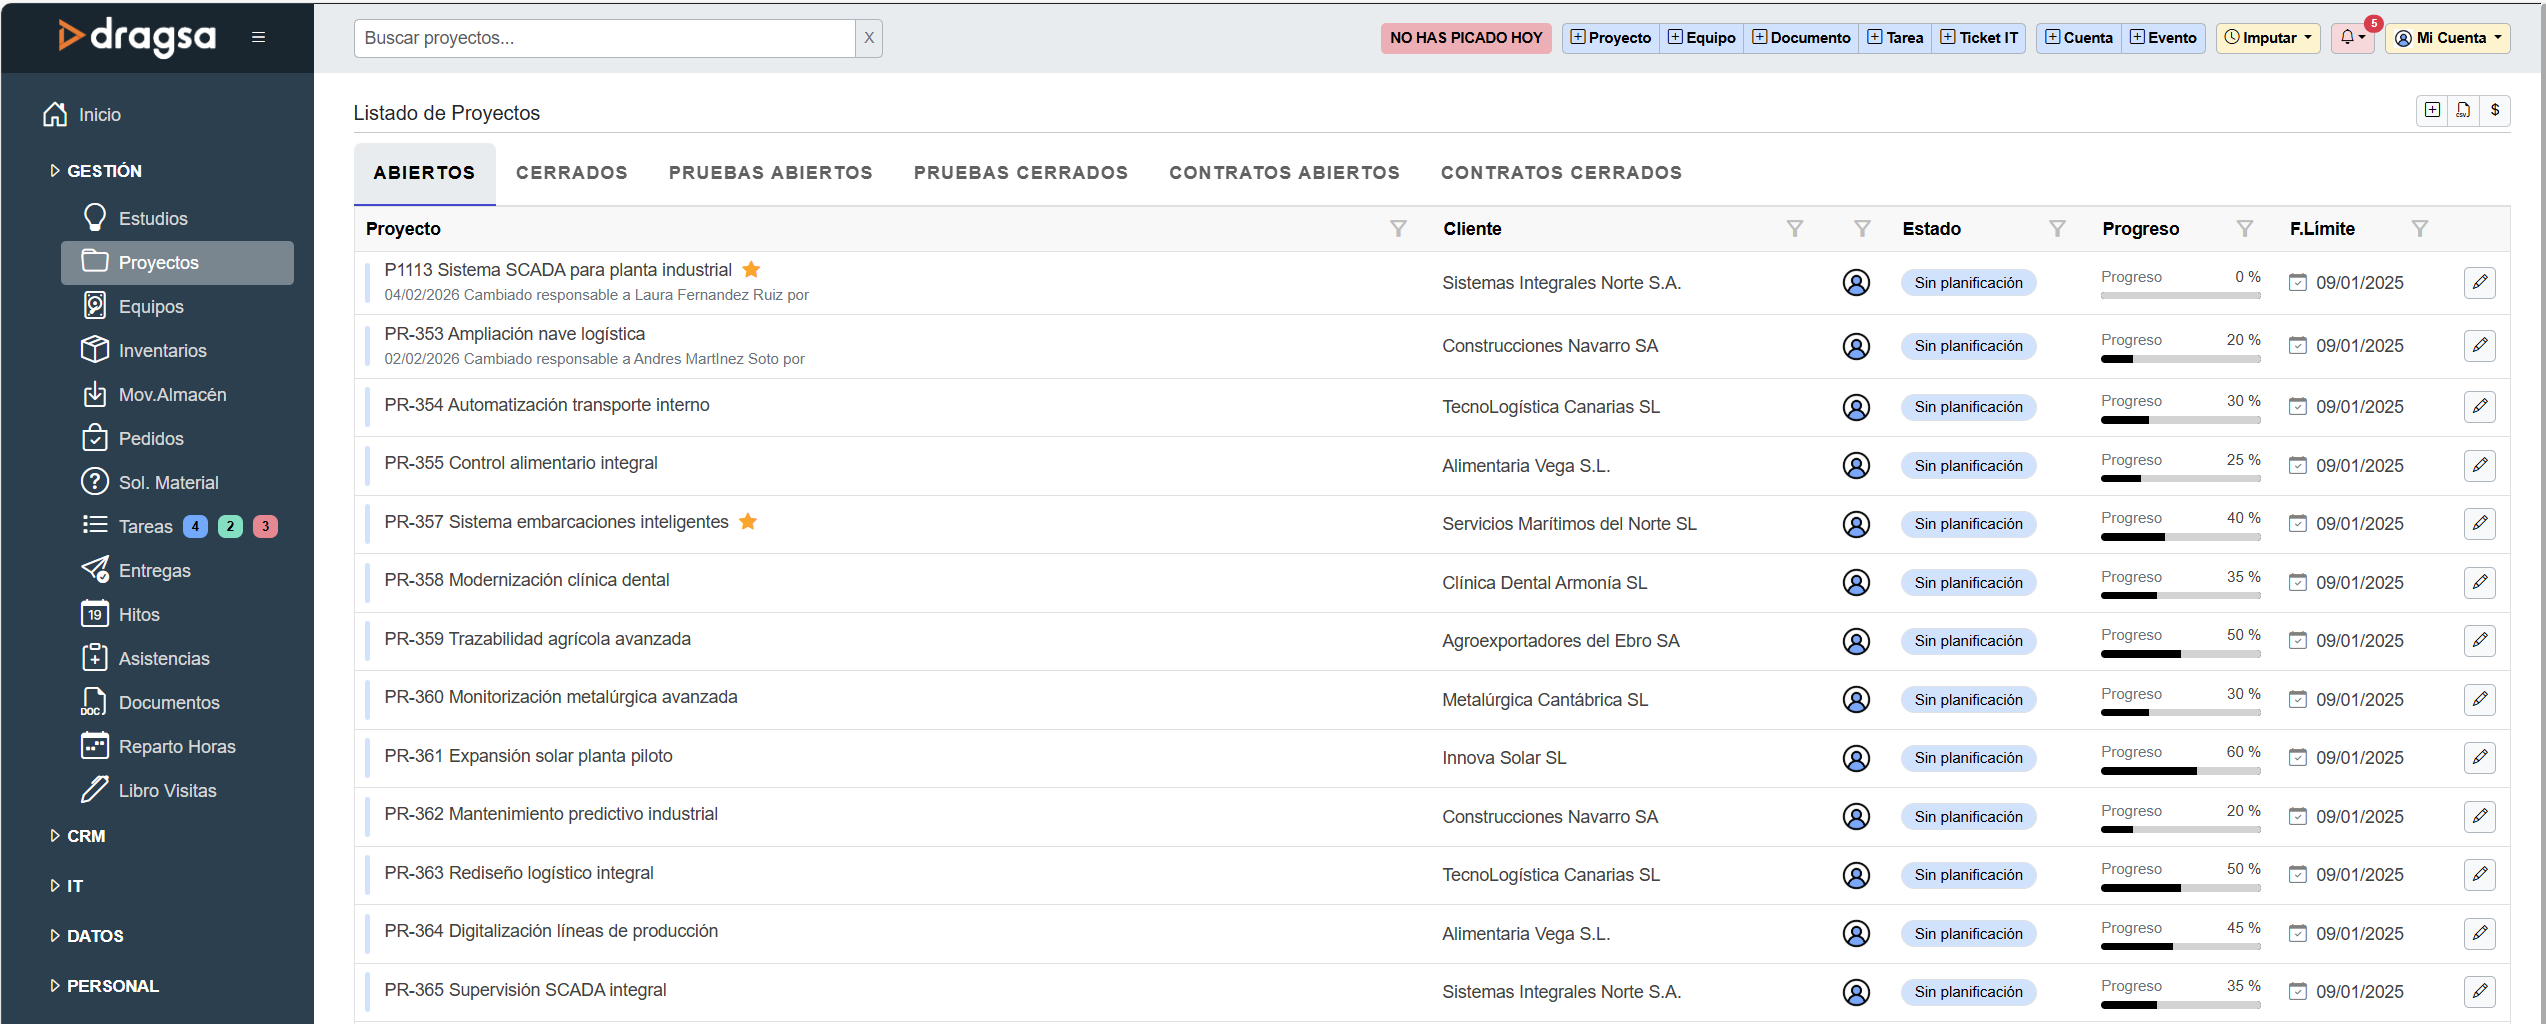Image resolution: width=2546 pixels, height=1024 pixels.
Task: Toggle the favorite star on P1113 project
Action: click(x=751, y=270)
